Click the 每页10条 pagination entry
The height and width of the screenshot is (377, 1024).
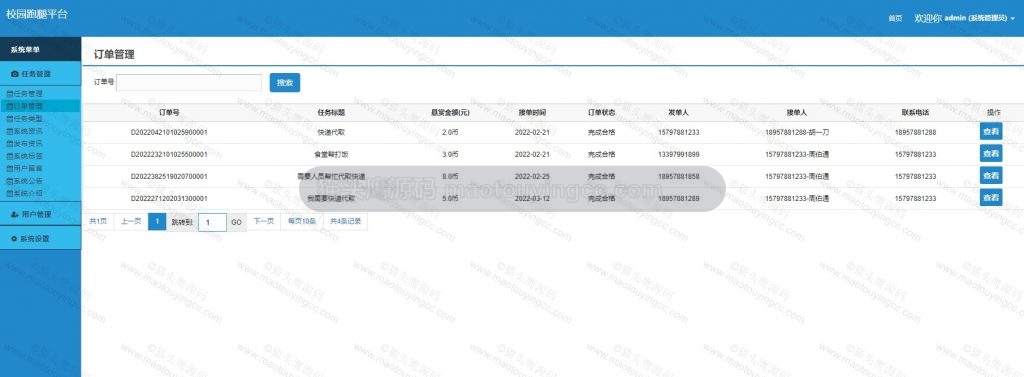coord(302,221)
